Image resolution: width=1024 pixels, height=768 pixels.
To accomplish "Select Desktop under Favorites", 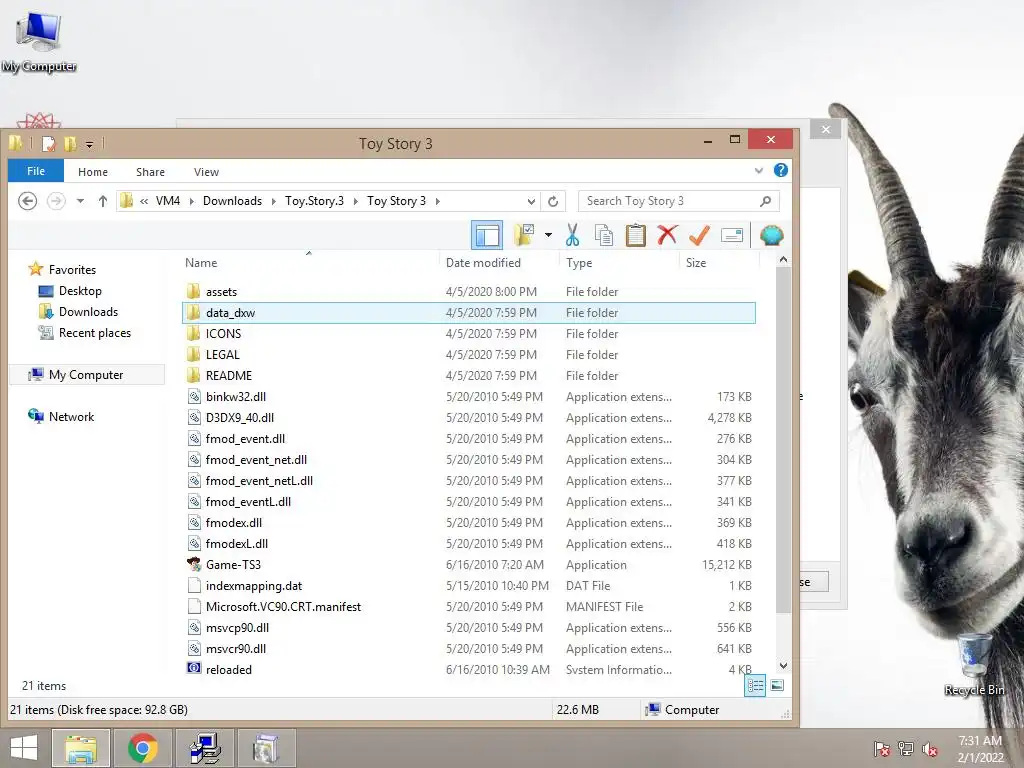I will (80, 291).
